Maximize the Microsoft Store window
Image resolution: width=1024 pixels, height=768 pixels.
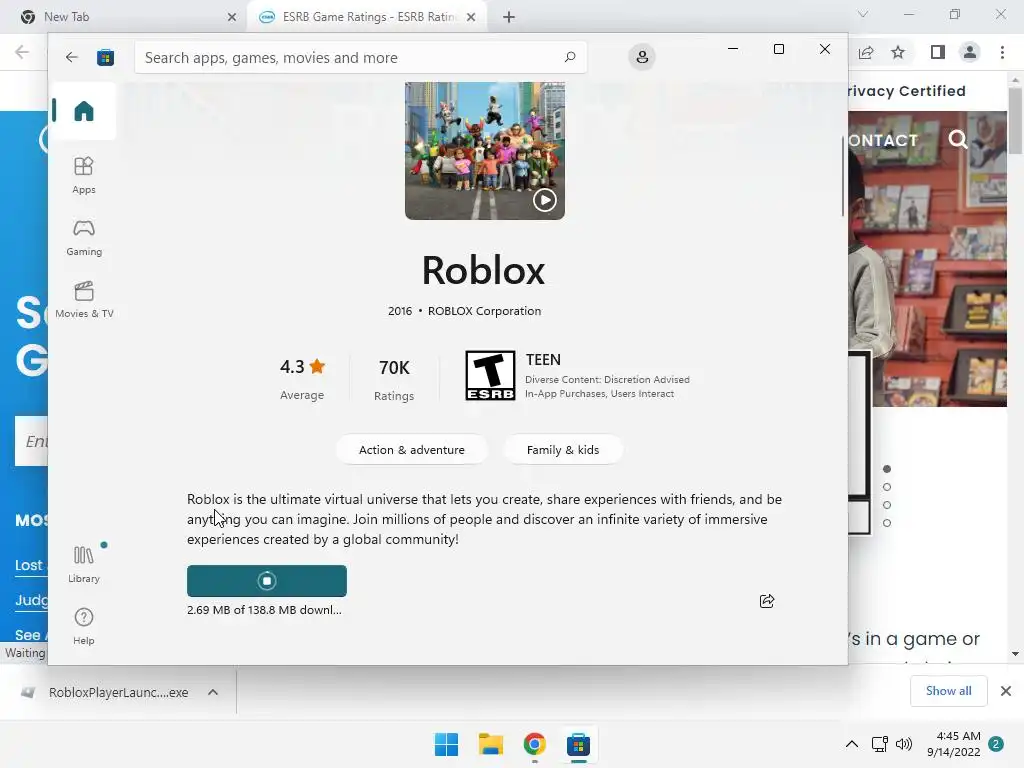click(778, 49)
